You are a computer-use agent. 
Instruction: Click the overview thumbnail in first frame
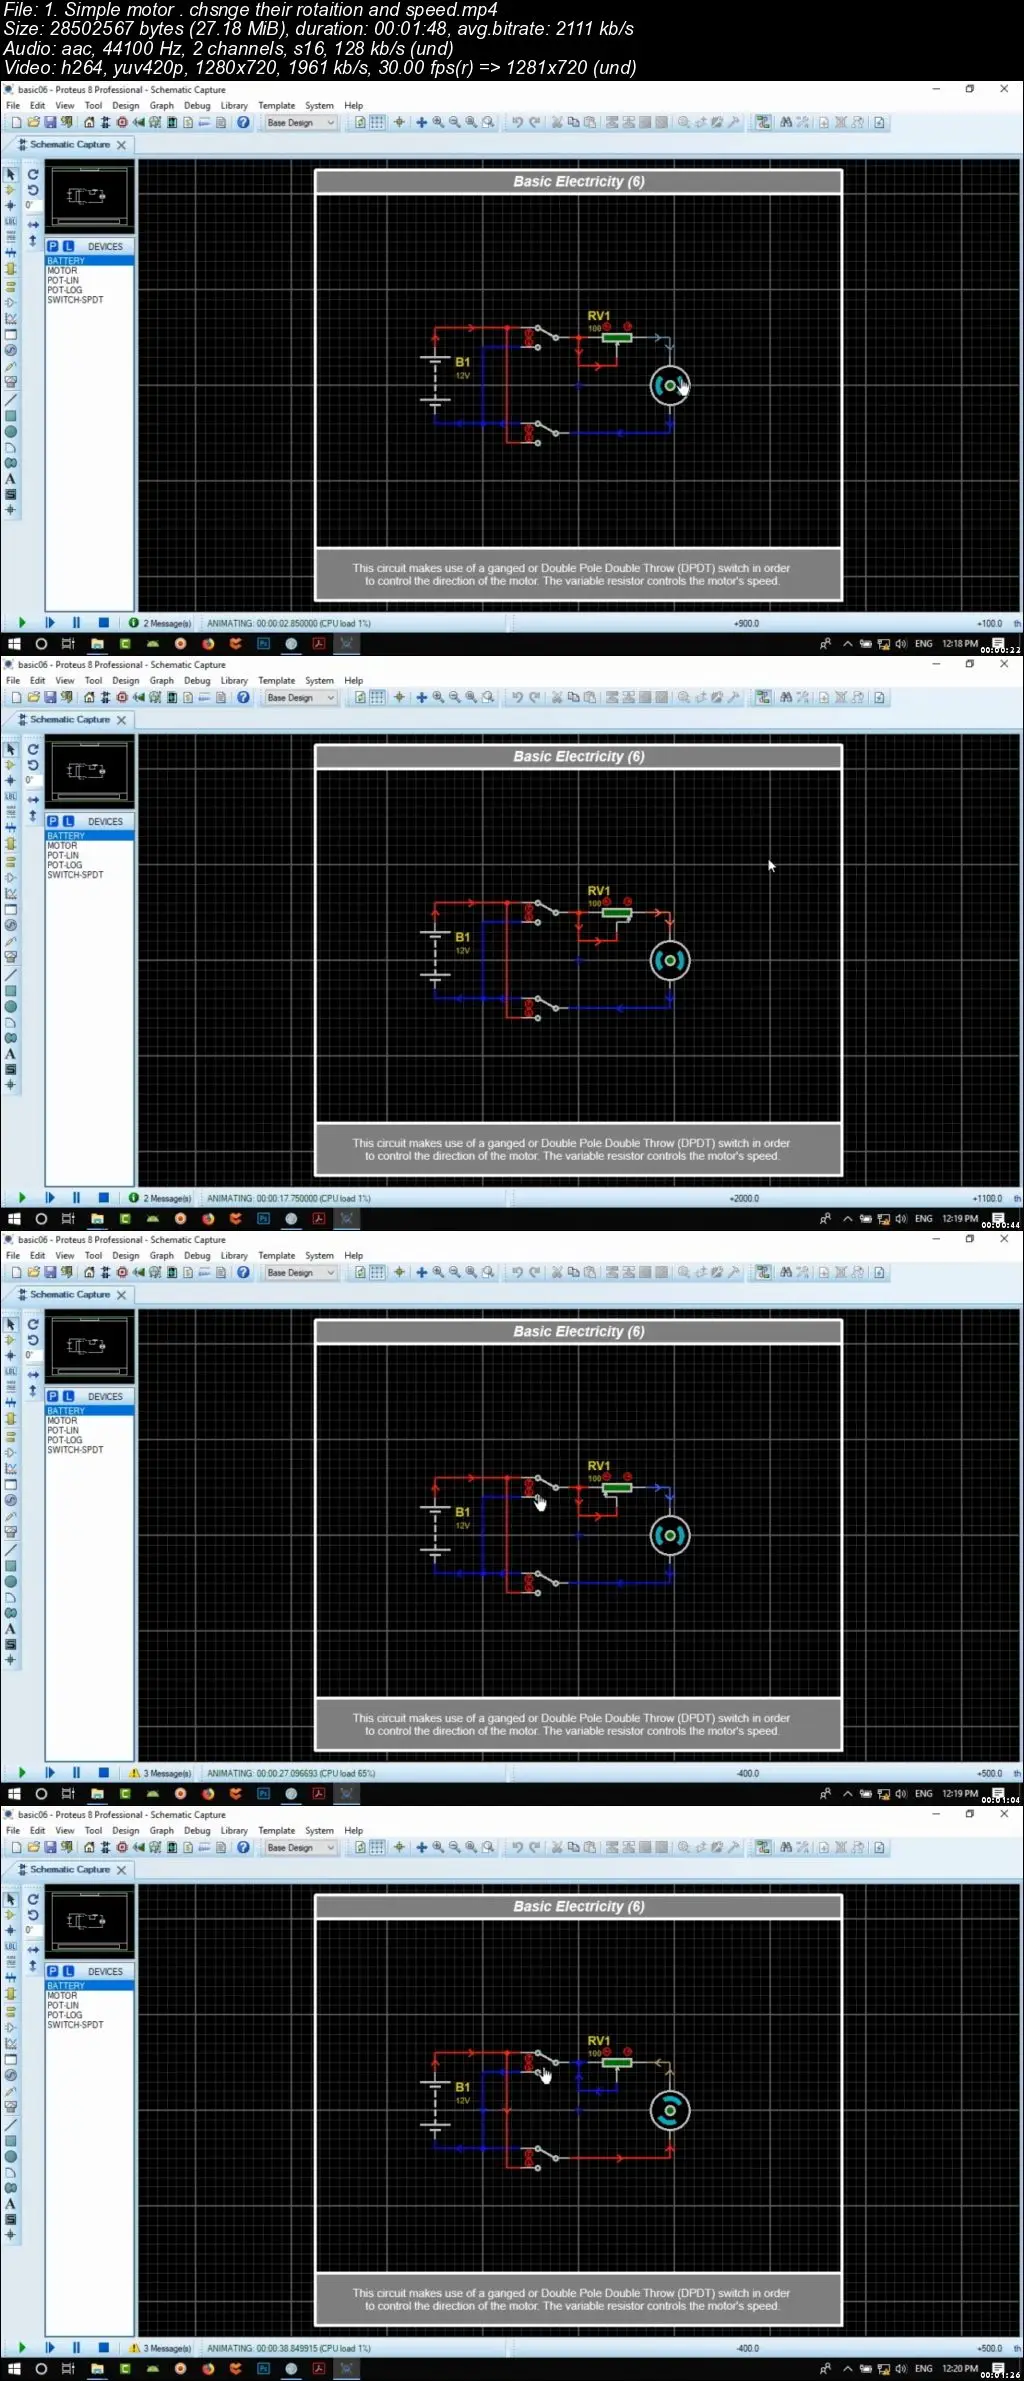click(x=89, y=196)
